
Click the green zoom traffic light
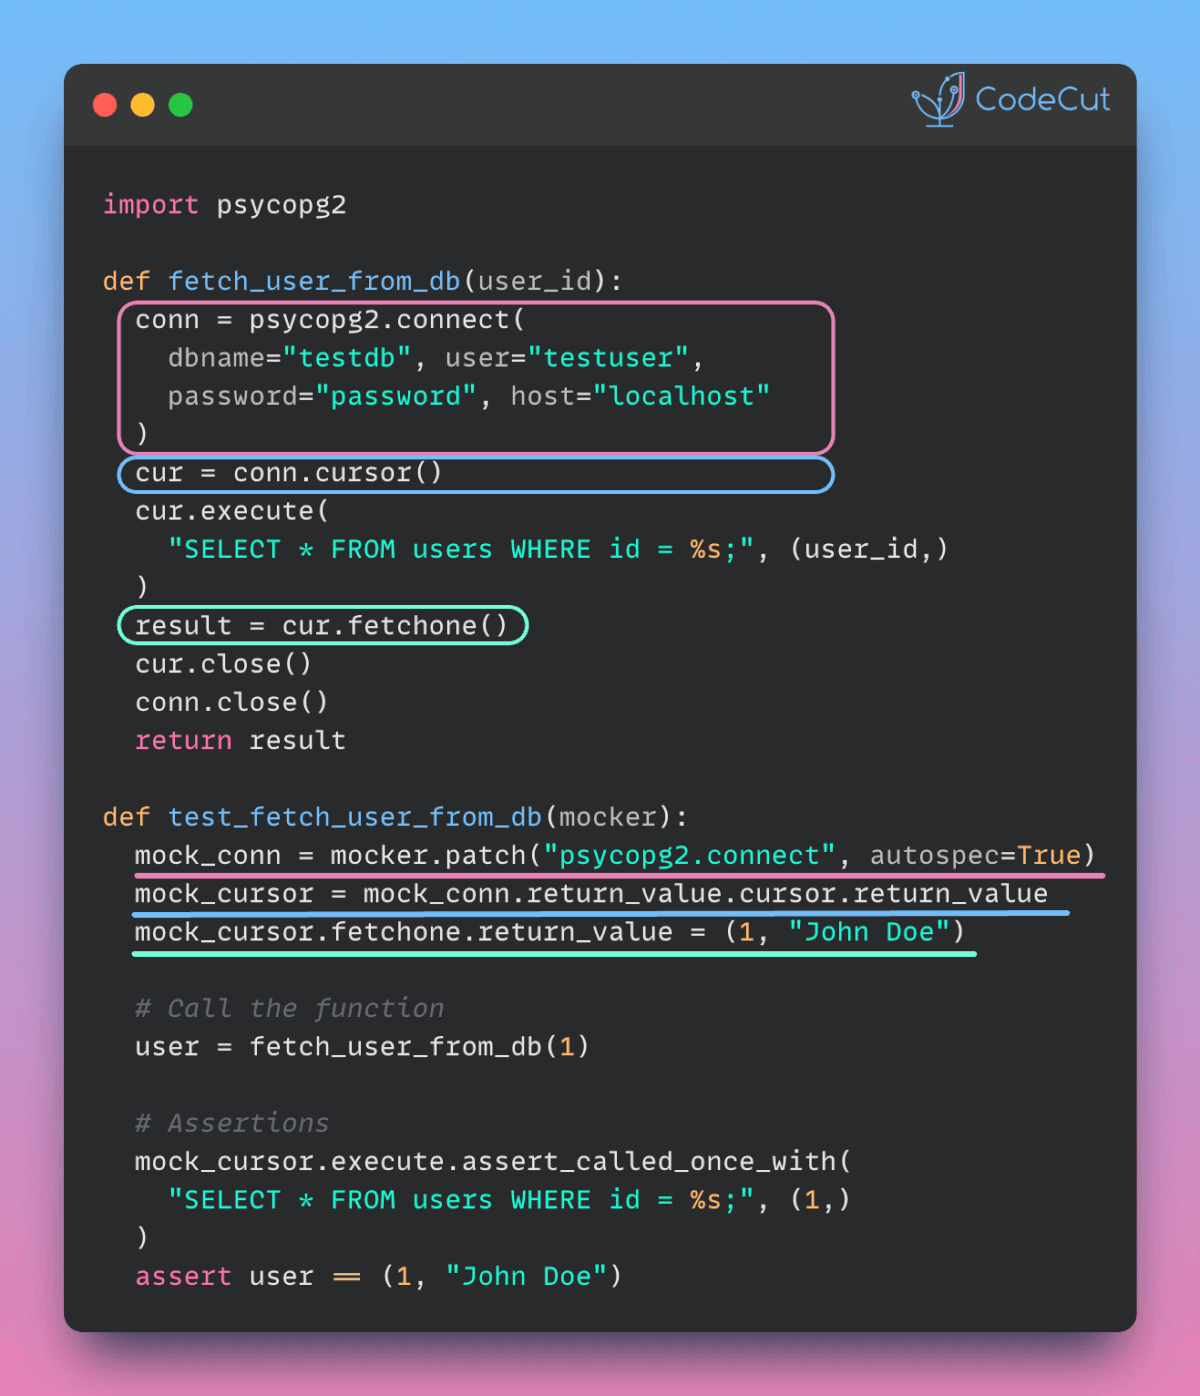click(180, 104)
